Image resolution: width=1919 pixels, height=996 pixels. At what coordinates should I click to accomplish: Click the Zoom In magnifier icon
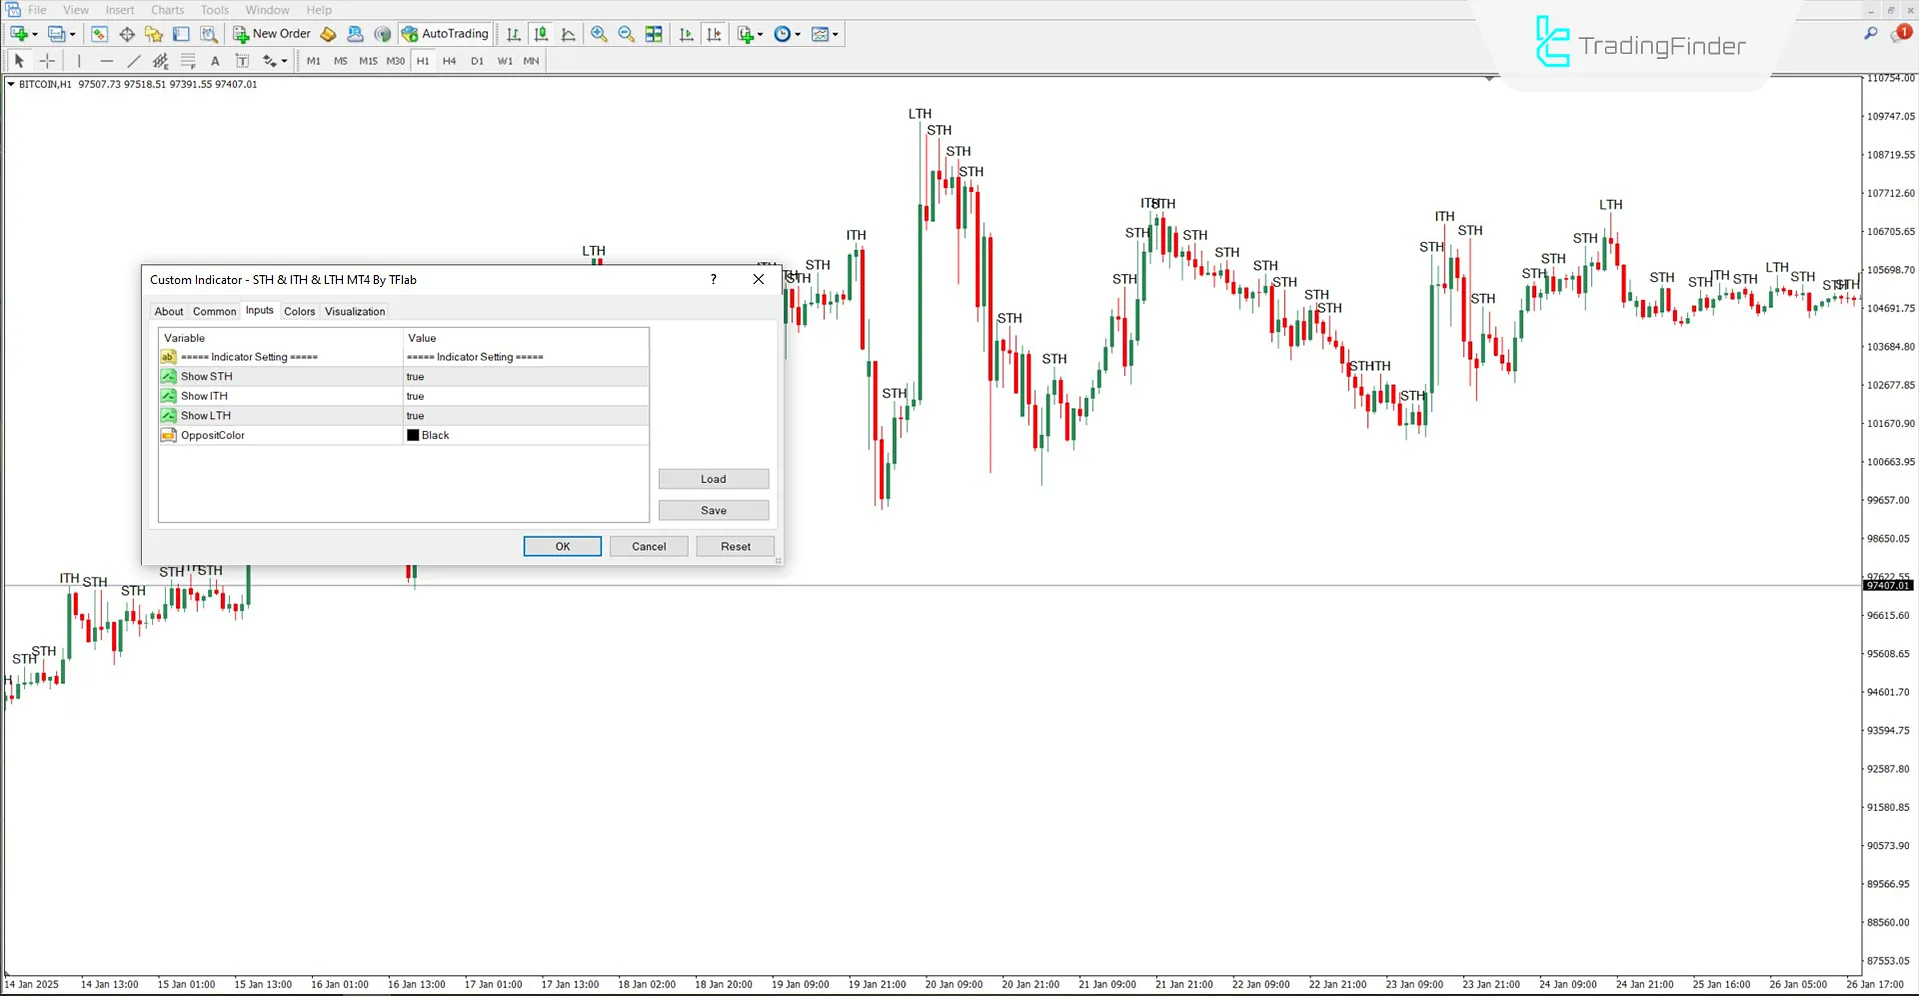[x=599, y=34]
